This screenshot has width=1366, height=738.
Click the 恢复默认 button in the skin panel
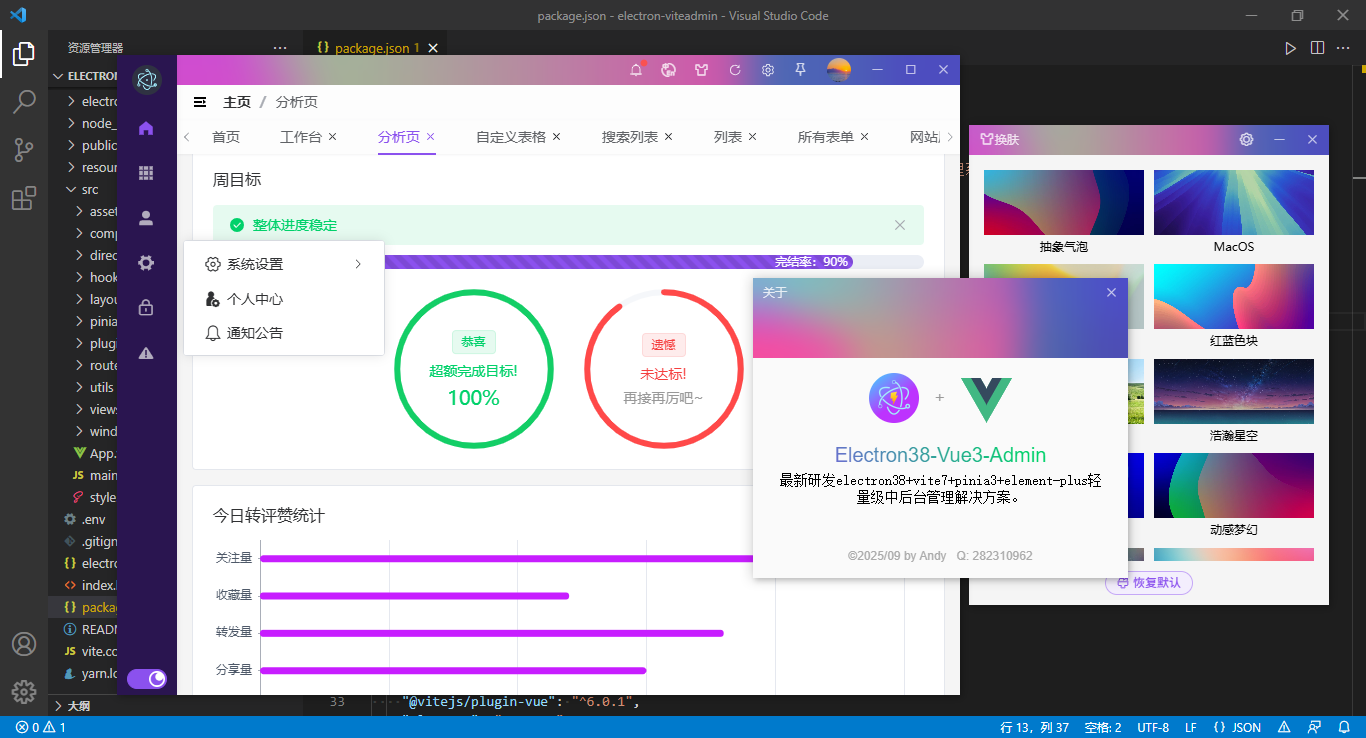point(1148,583)
